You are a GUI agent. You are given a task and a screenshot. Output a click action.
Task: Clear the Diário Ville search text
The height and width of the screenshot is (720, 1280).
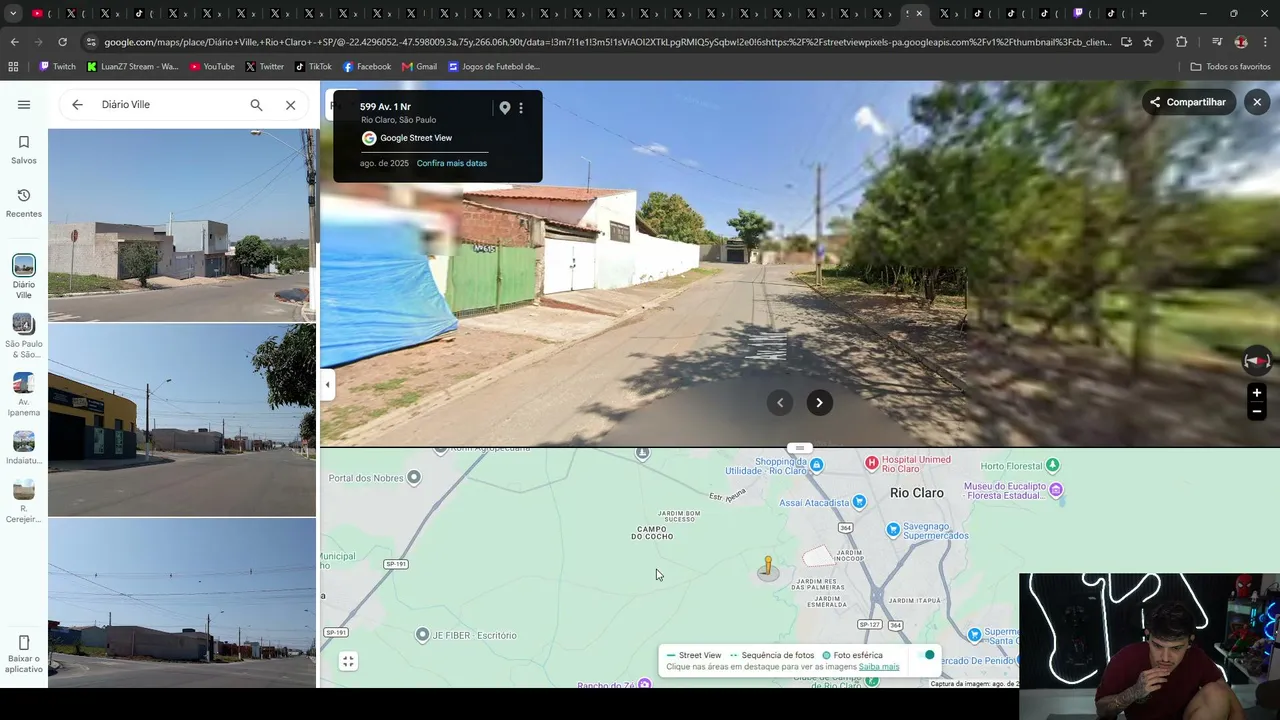click(x=290, y=104)
